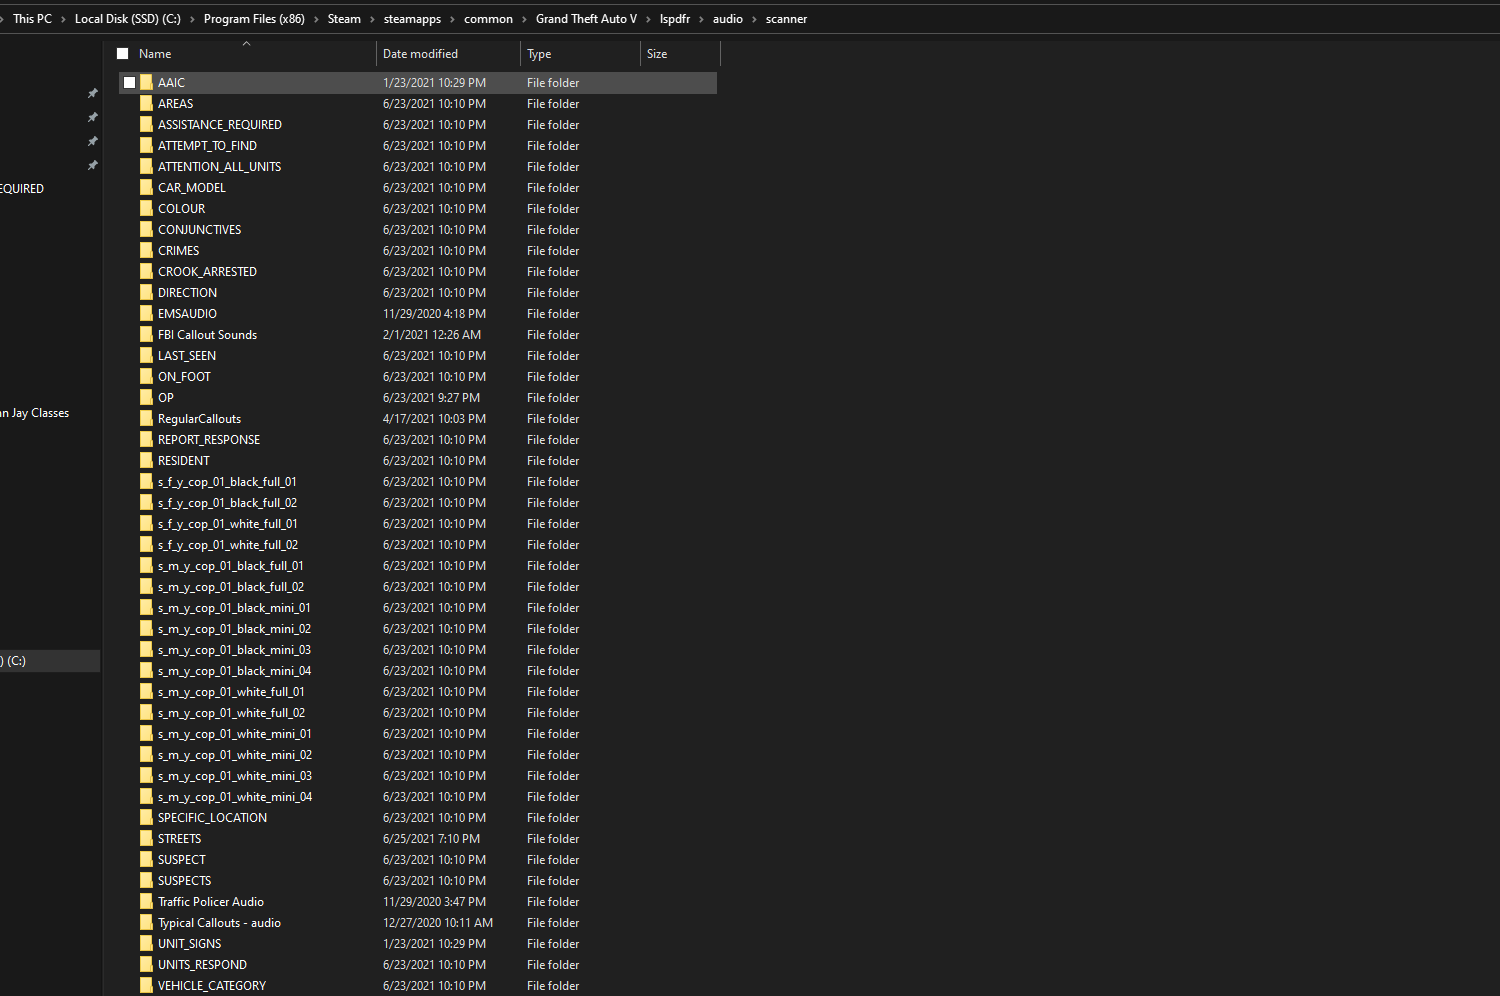Tick the select-all checkbox in the header
The image size is (1500, 996).
click(x=123, y=54)
